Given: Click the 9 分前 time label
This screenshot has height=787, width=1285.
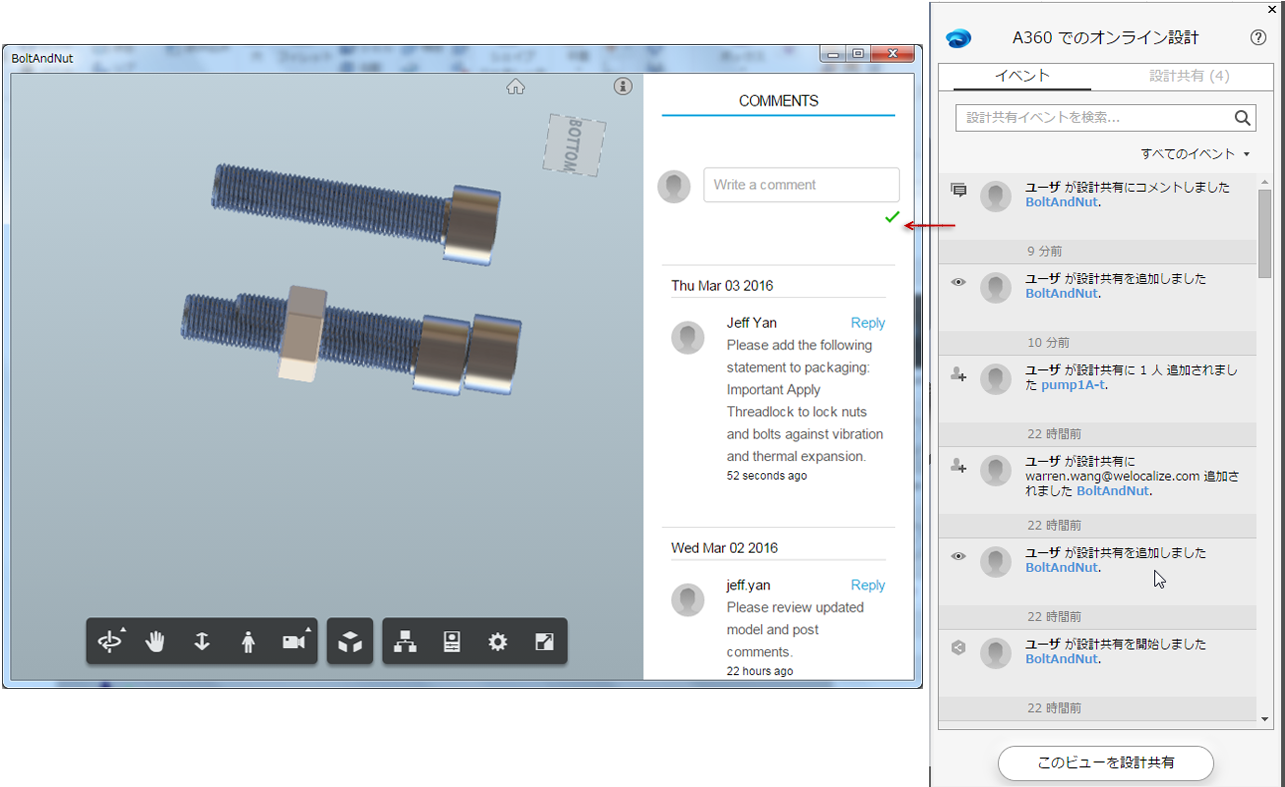Looking at the screenshot, I should [x=1045, y=251].
